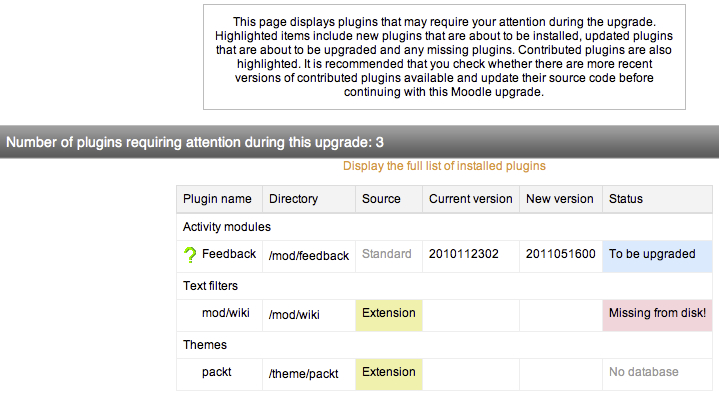Click the 'Missing from disk!' status cell
Viewport: 719px width, 395px height.
point(657,315)
